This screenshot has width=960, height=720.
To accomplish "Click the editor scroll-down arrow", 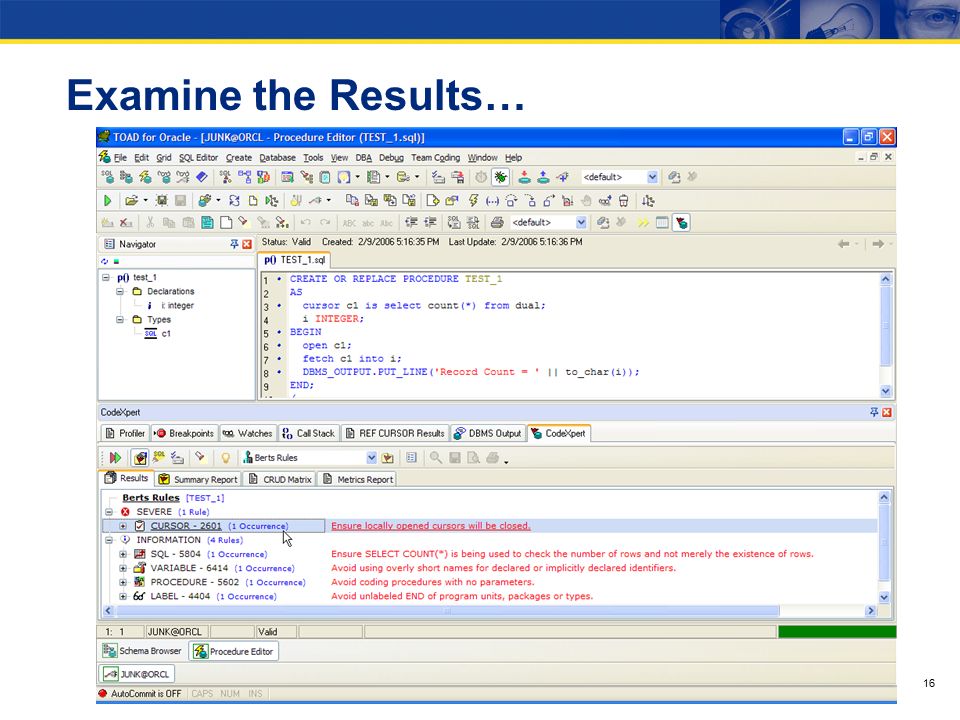I will point(885,391).
